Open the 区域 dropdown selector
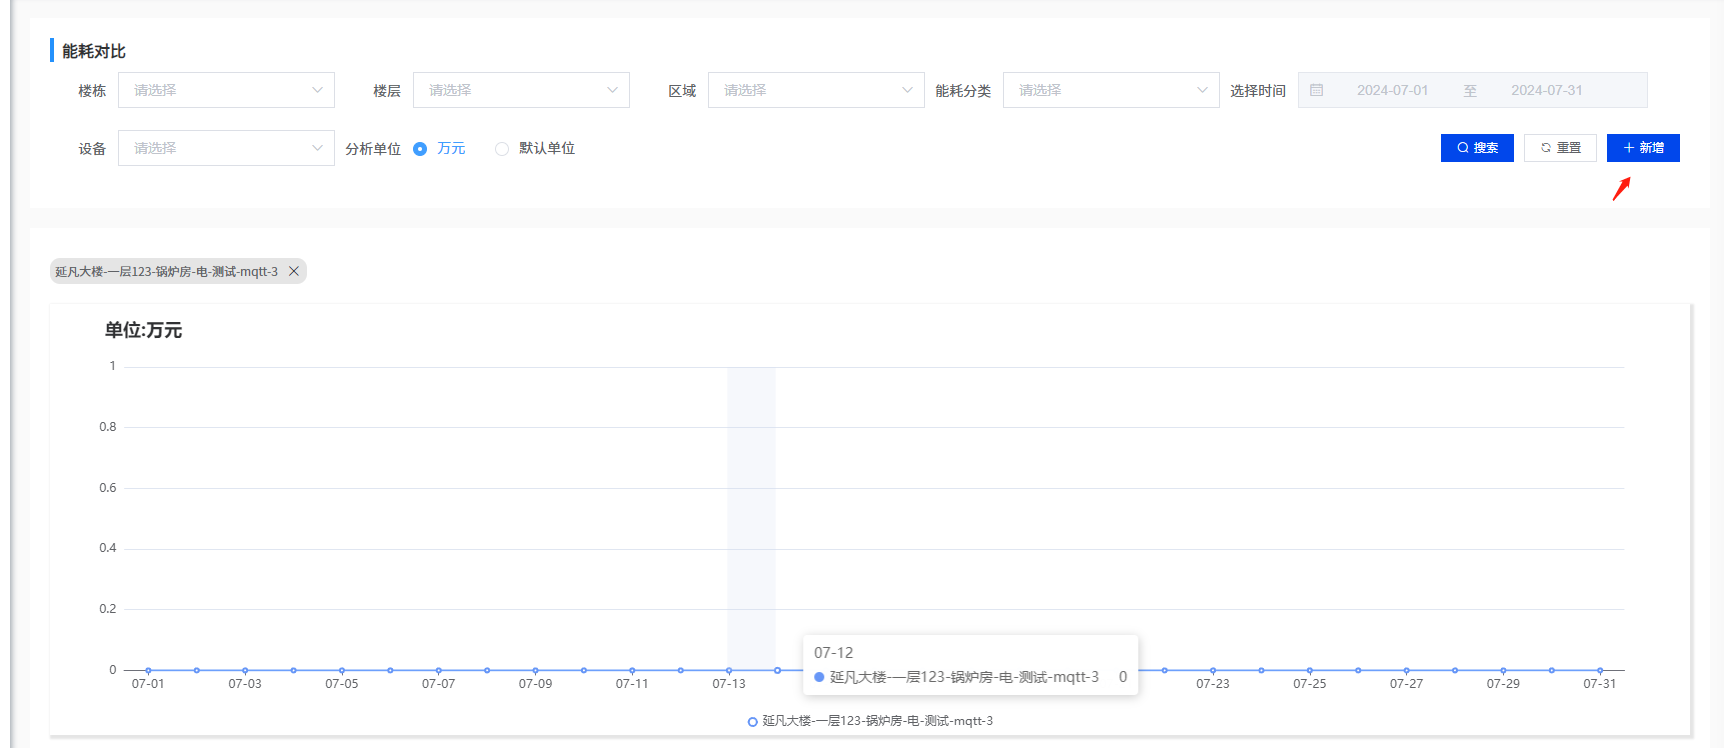1724x748 pixels. 816,90
